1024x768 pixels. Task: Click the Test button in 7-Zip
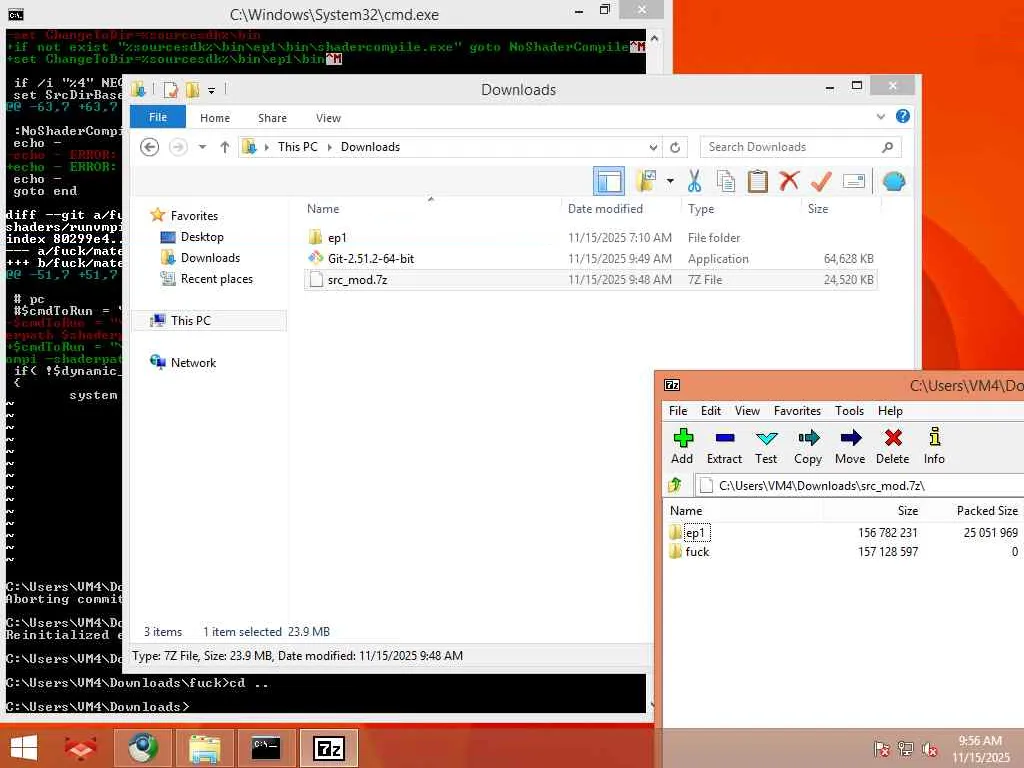pyautogui.click(x=766, y=447)
